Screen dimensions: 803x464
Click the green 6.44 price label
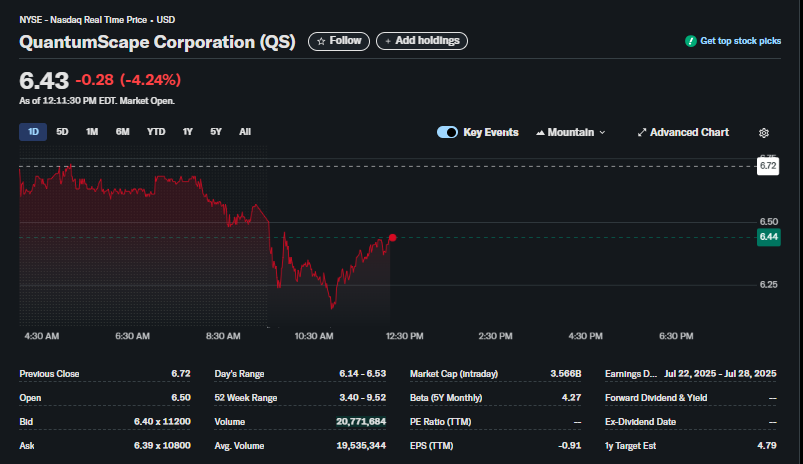click(x=769, y=237)
